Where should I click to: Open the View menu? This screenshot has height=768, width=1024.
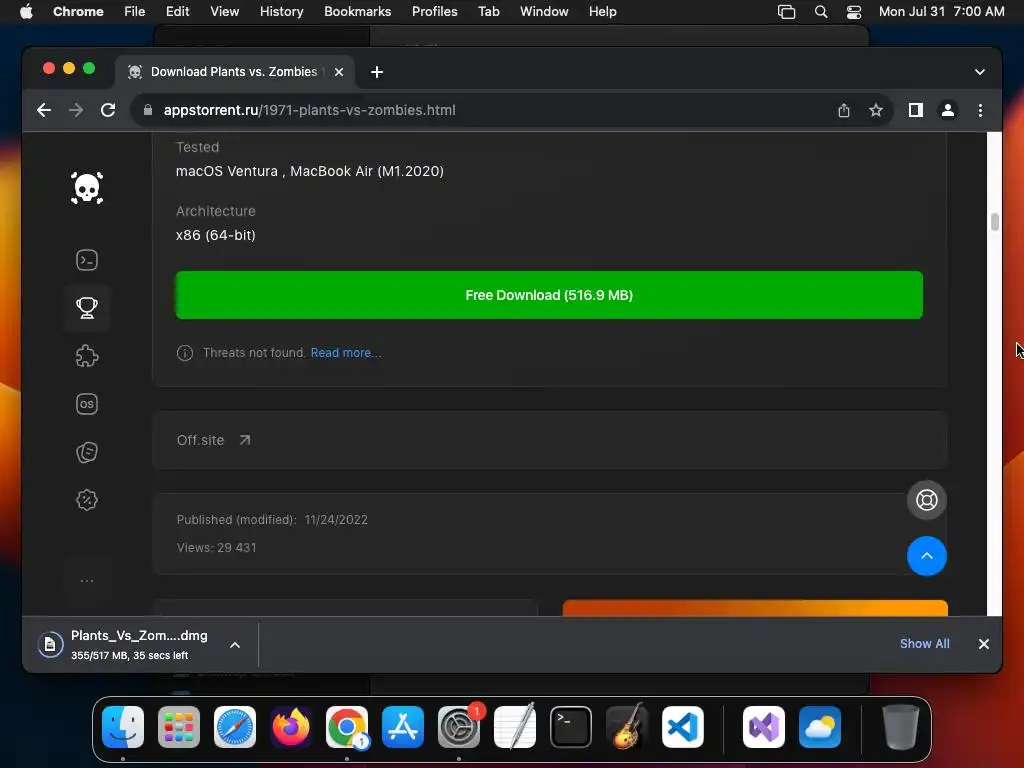coord(224,12)
